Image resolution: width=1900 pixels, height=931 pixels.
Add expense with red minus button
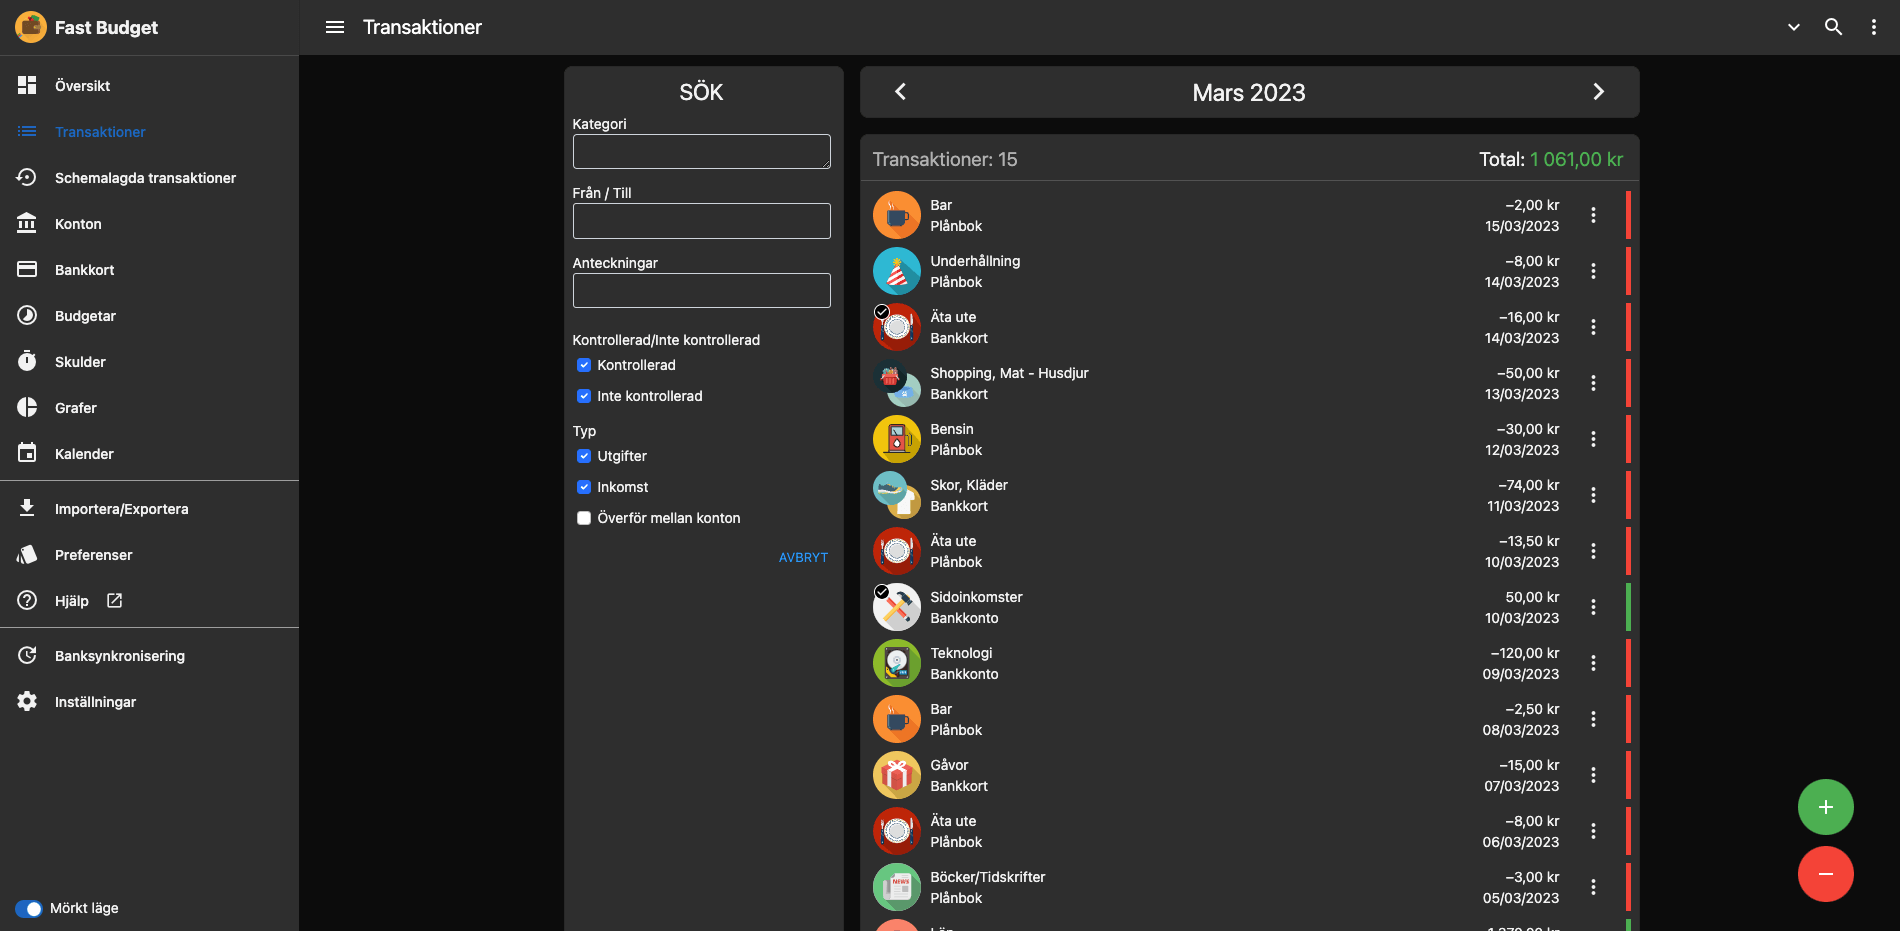coord(1825,874)
